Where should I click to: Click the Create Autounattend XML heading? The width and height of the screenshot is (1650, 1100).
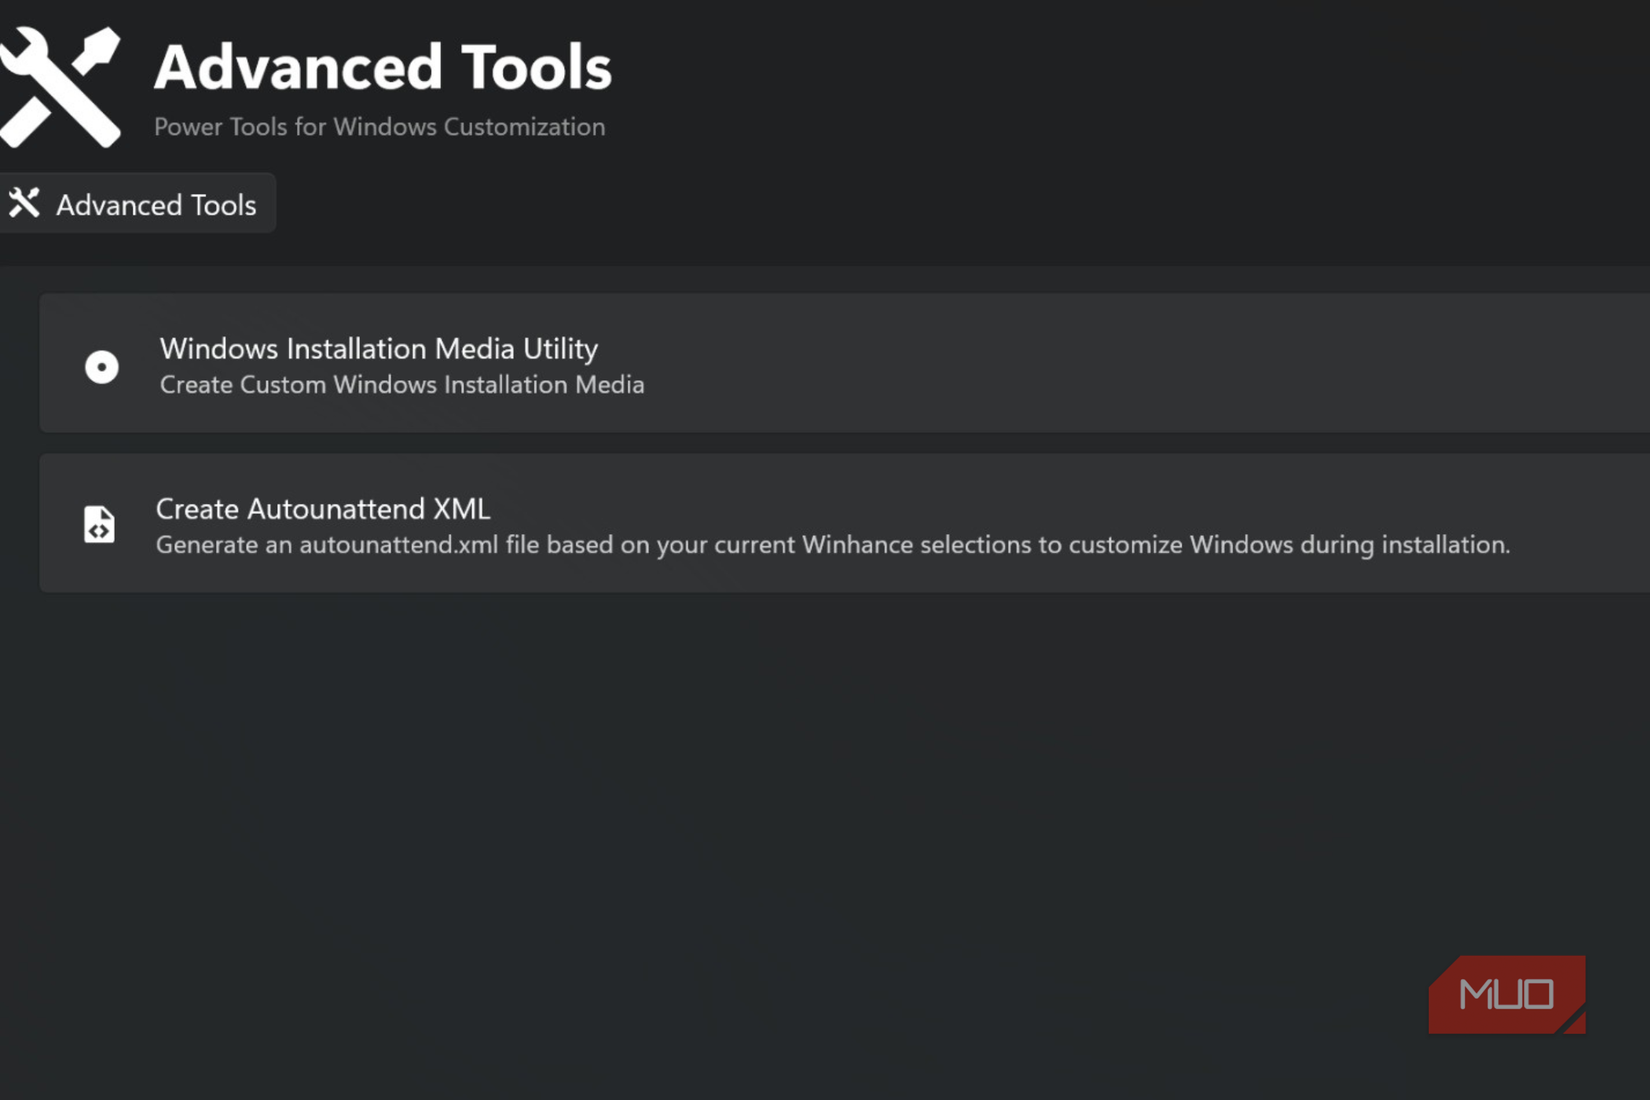point(322,509)
